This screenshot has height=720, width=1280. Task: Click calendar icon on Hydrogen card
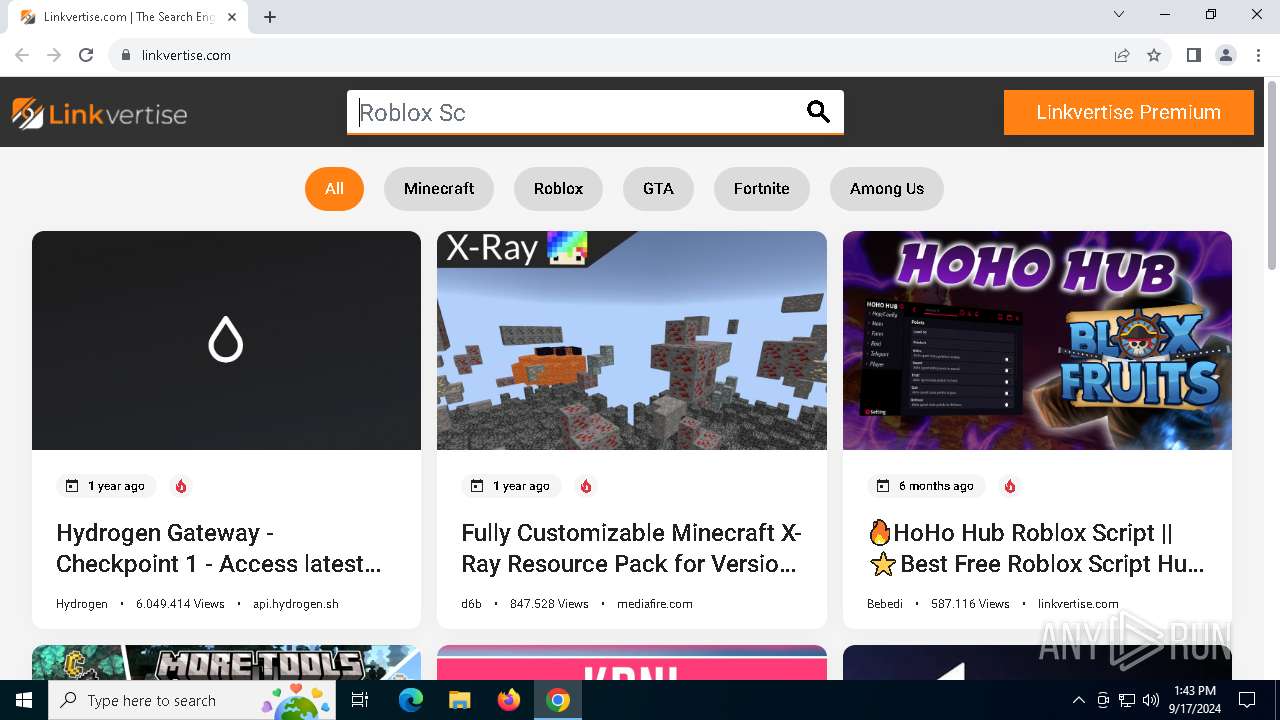coord(72,486)
